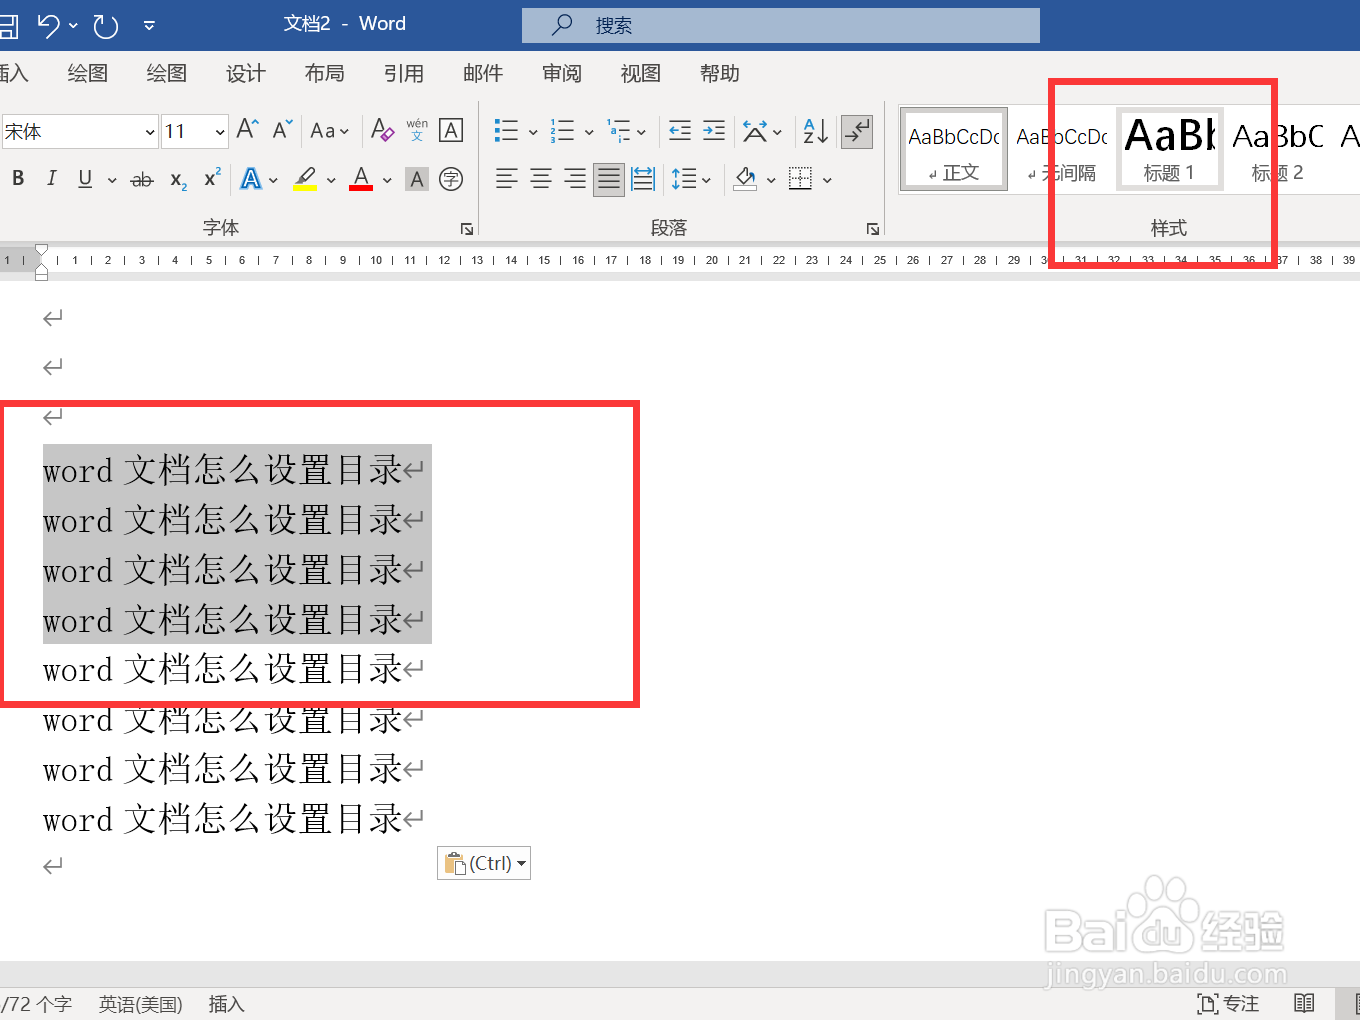
Task: Open underline style dropdown arrow
Action: [112, 180]
